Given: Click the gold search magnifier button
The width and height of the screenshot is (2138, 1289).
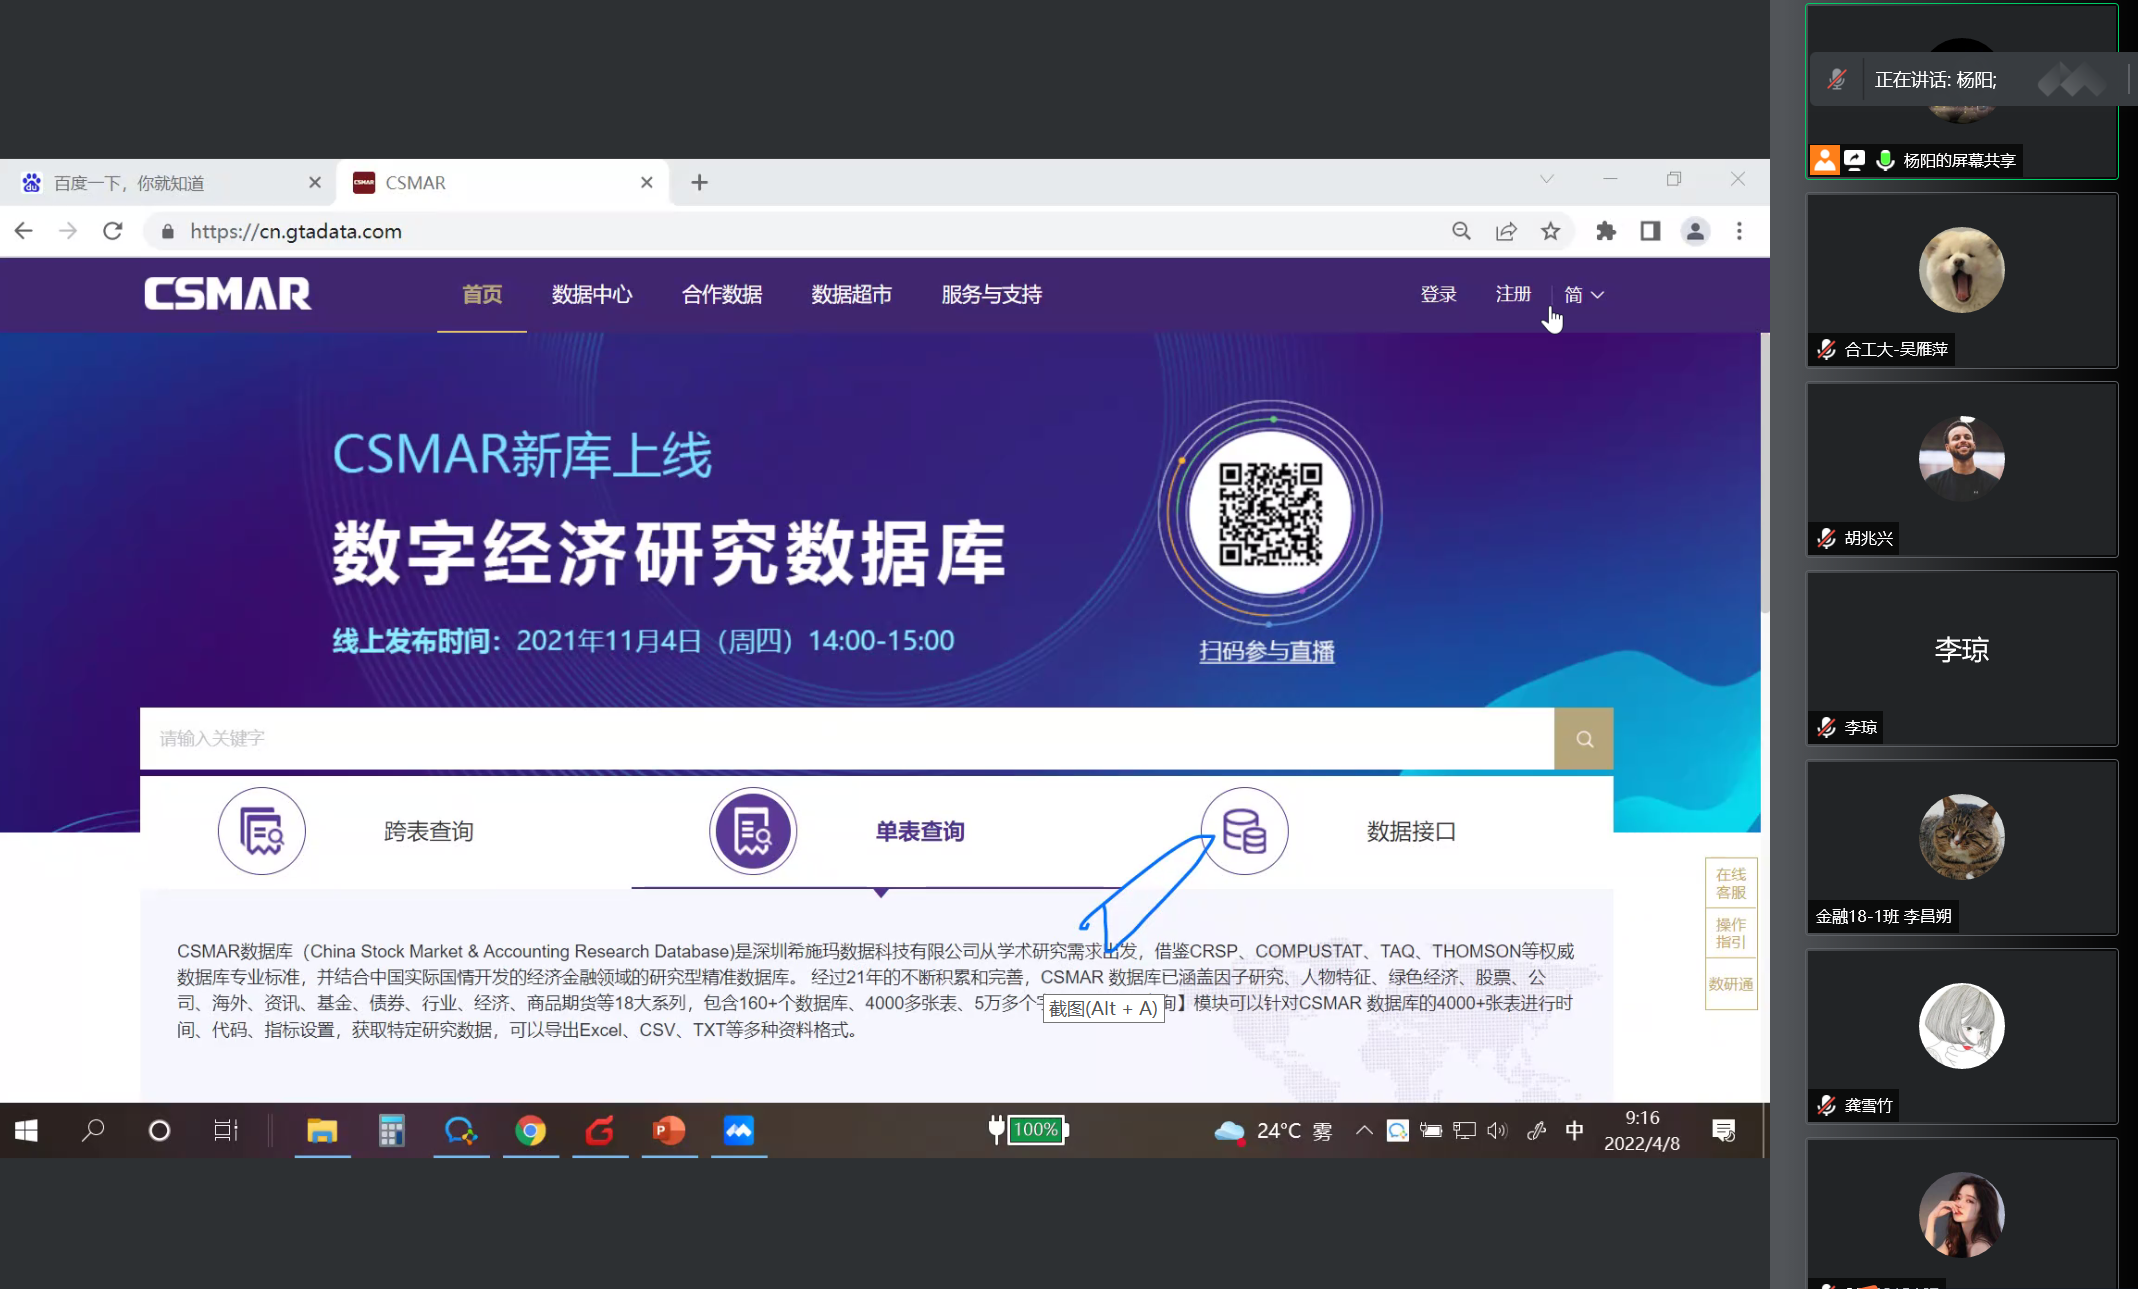Looking at the screenshot, I should coord(1583,739).
